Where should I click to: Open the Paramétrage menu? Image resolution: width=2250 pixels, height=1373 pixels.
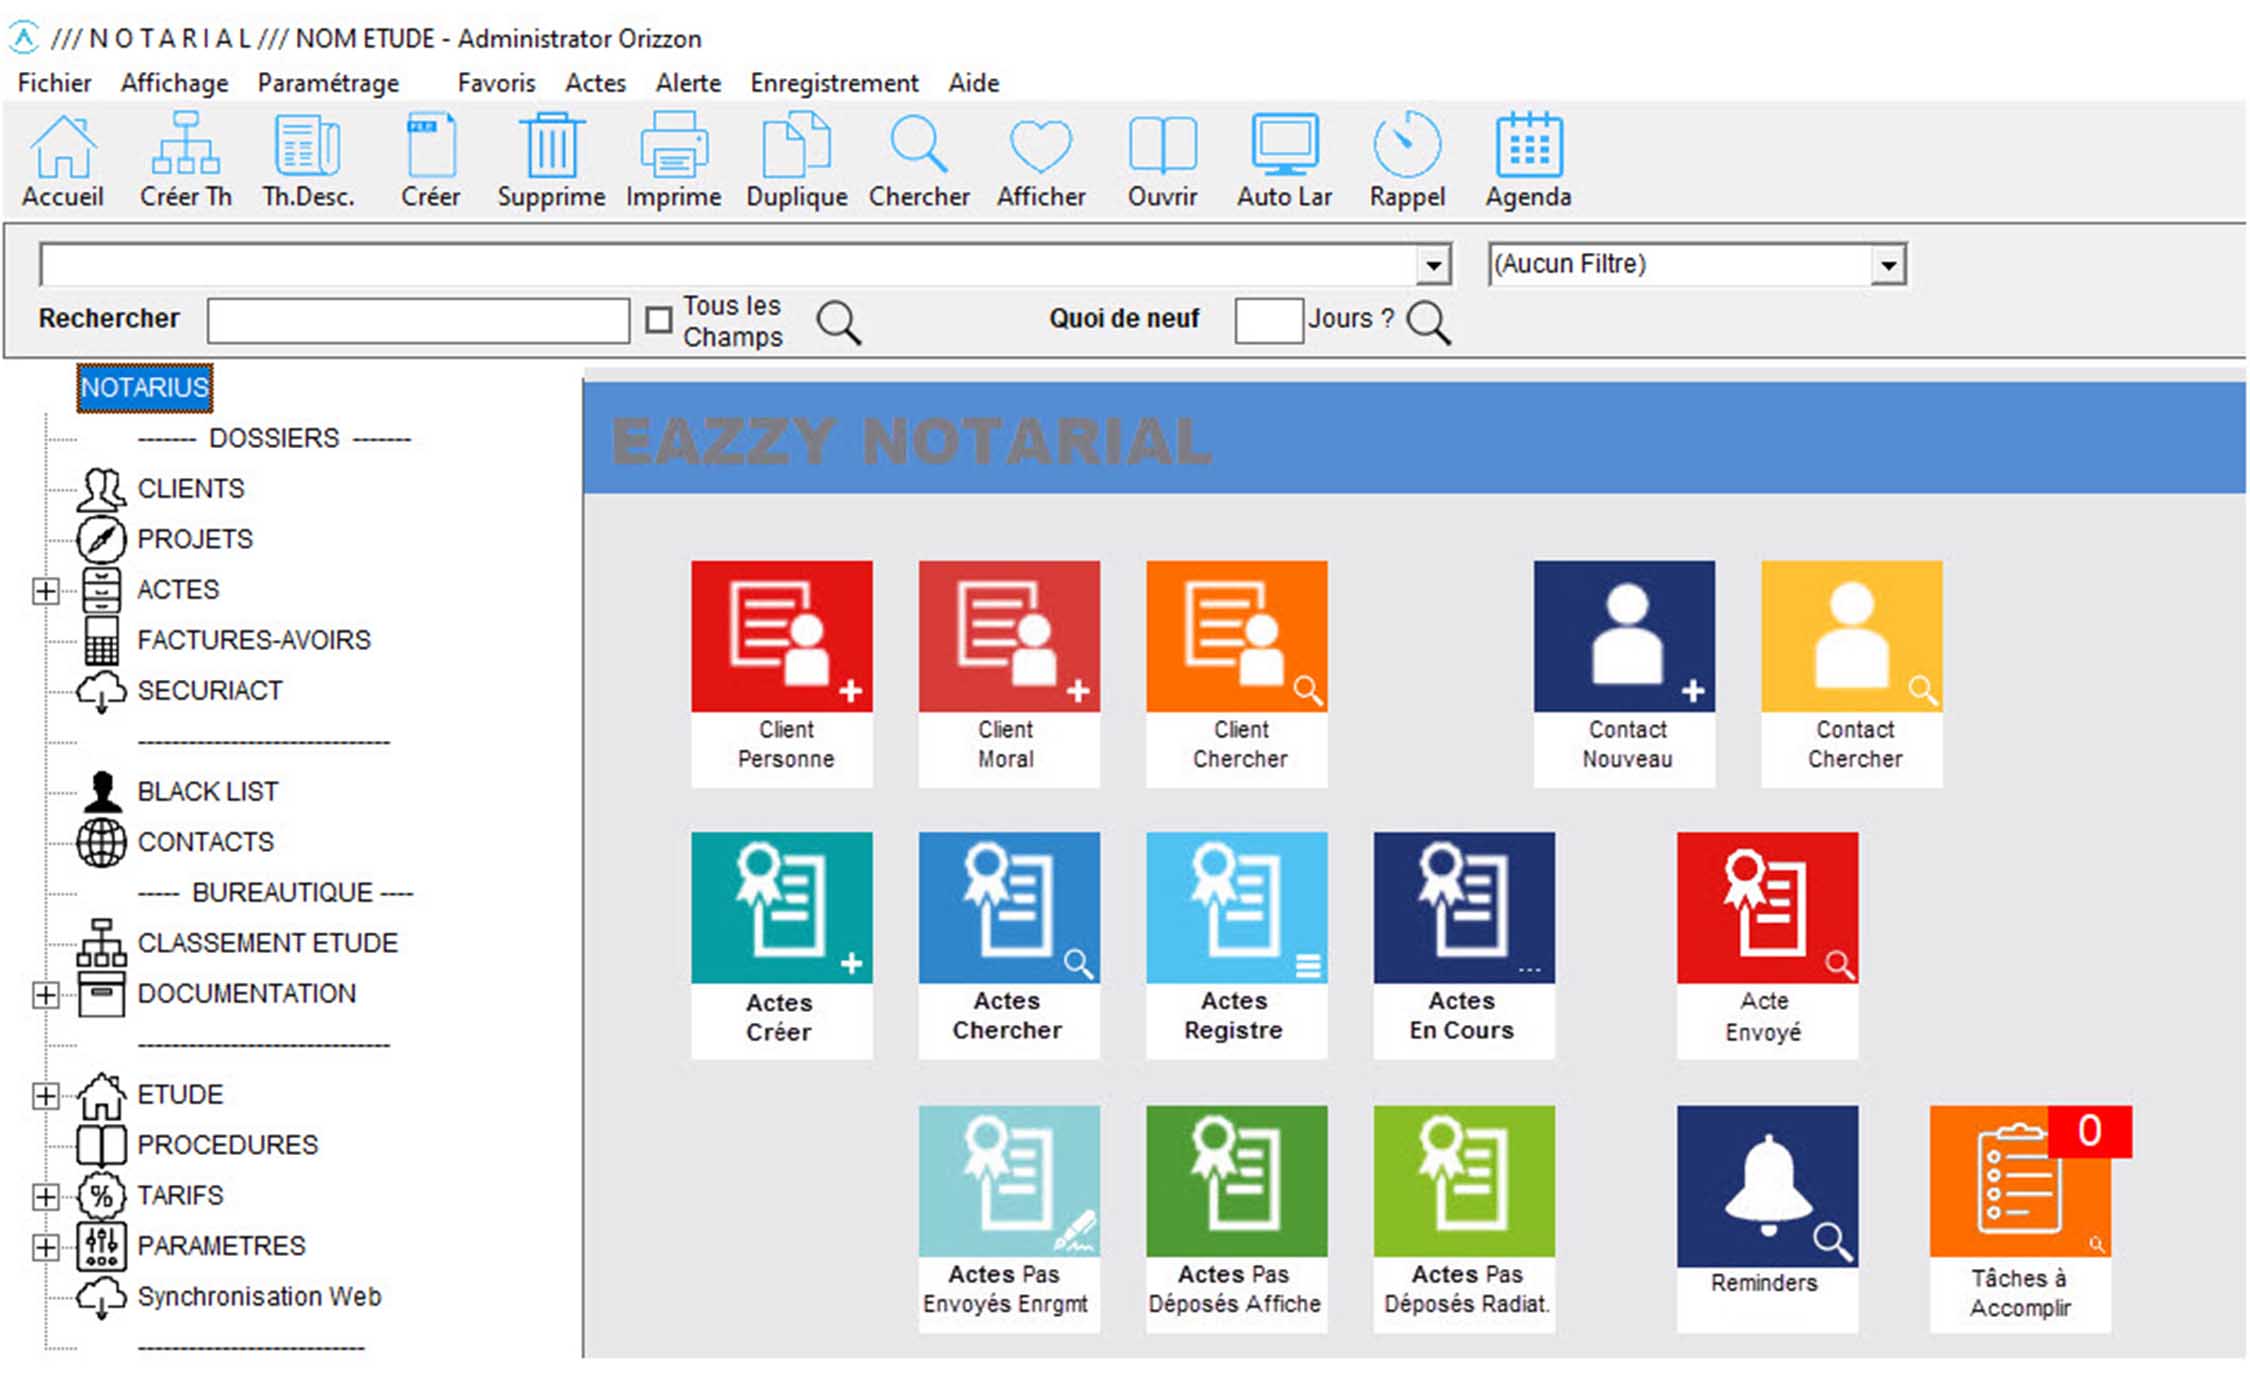click(x=328, y=83)
